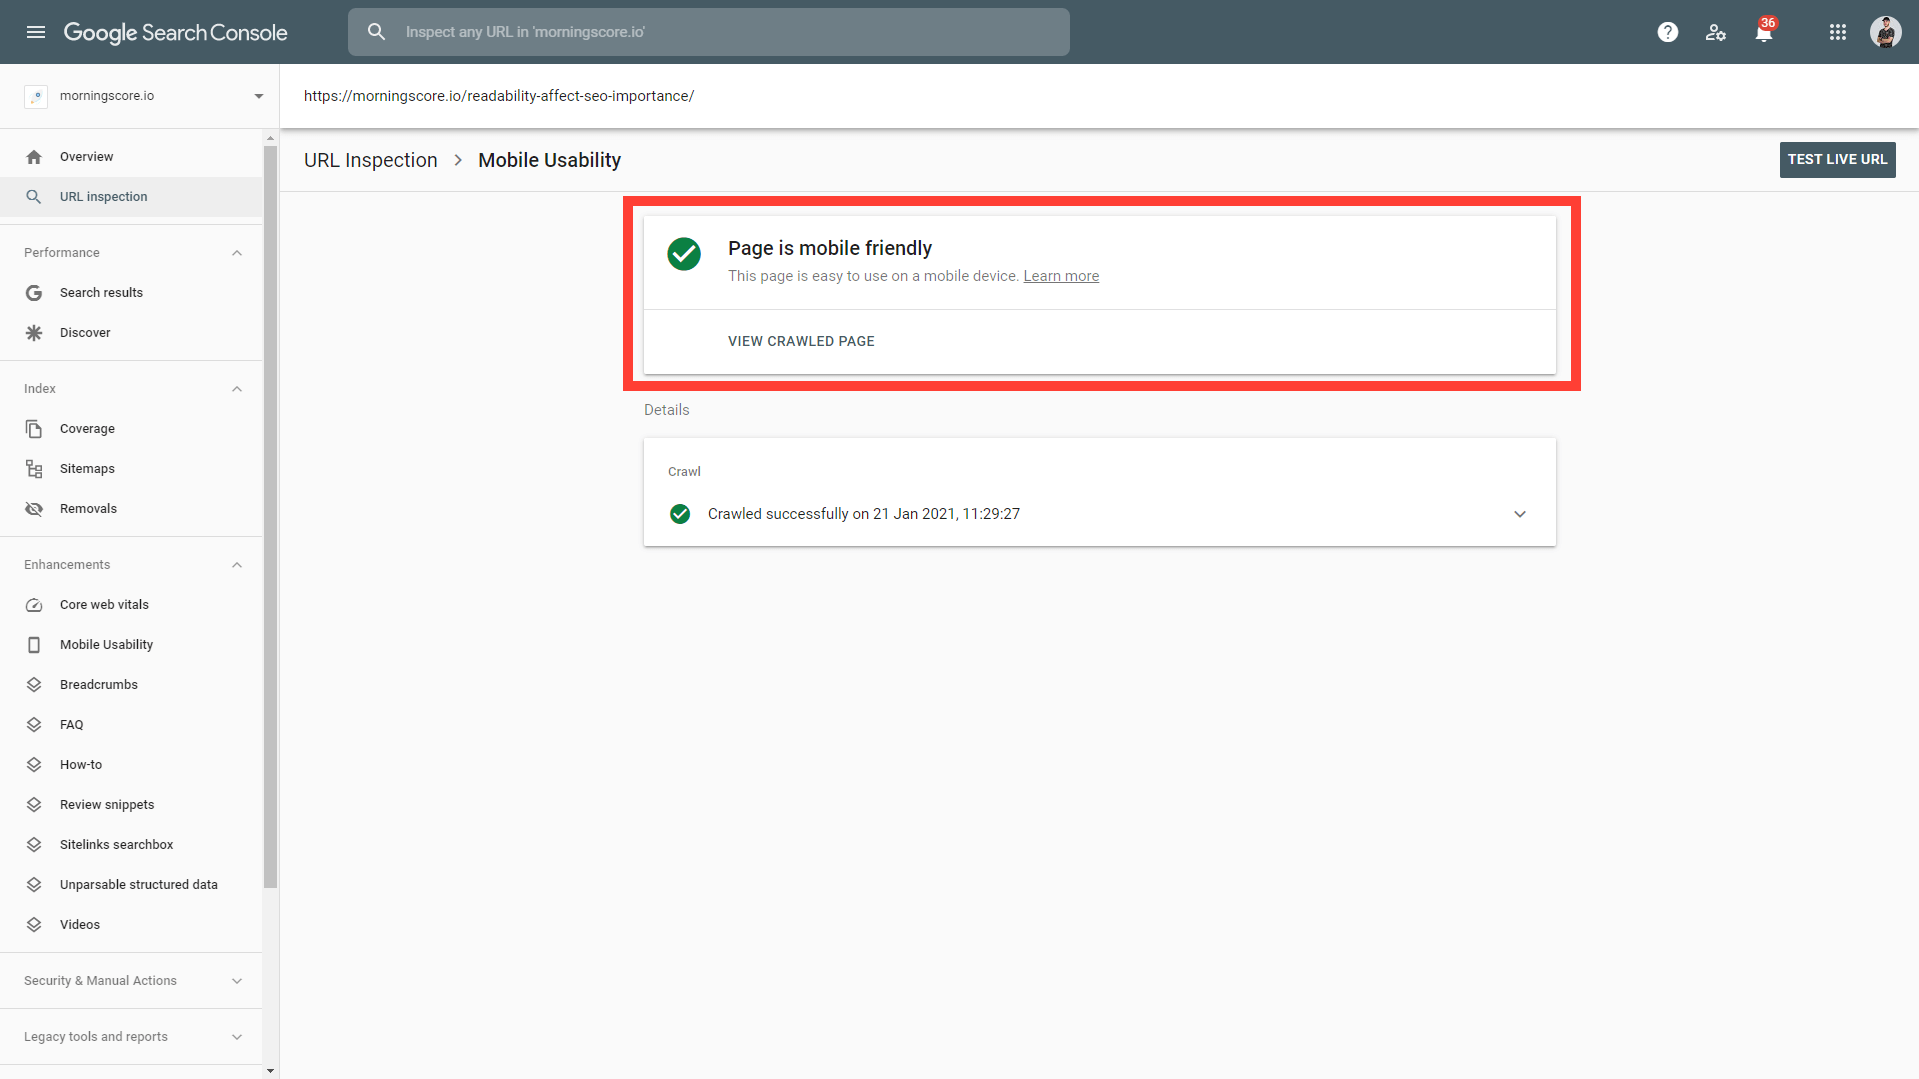Open the Google apps grid
Image resolution: width=1919 pixels, height=1079 pixels.
[x=1838, y=32]
